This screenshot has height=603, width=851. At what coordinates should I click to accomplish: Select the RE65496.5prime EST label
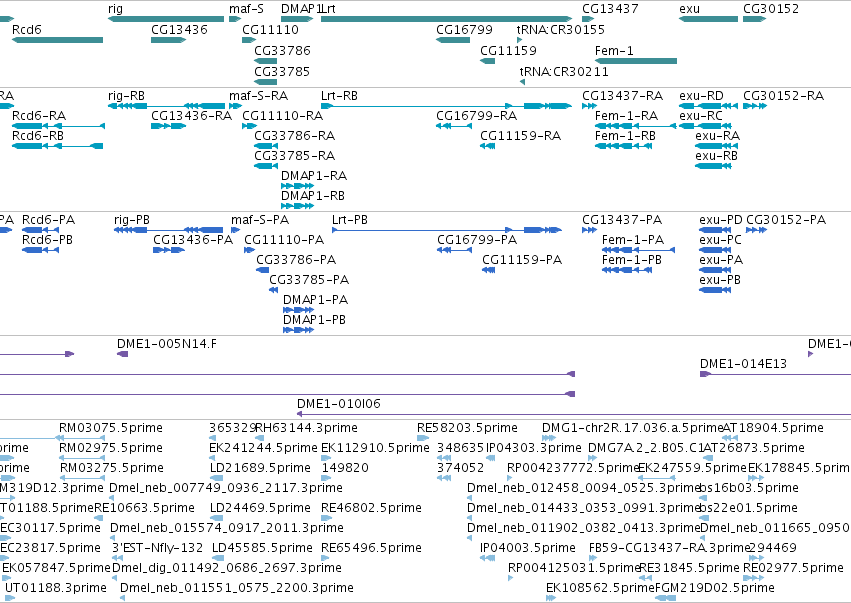371,548
